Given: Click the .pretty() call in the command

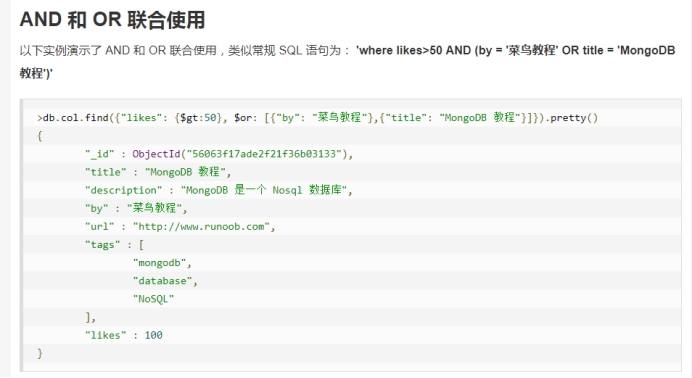Looking at the screenshot, I should [571, 118].
